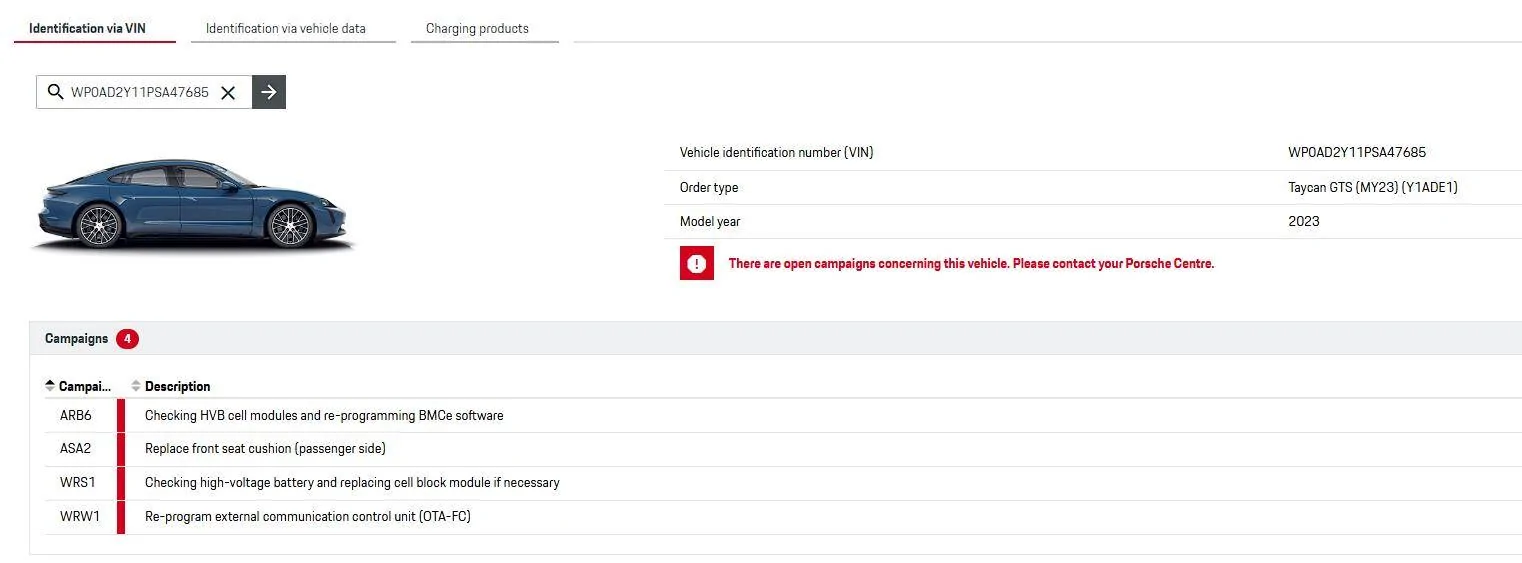
Task: Clear the VIN field with the X icon
Action: pos(228,92)
